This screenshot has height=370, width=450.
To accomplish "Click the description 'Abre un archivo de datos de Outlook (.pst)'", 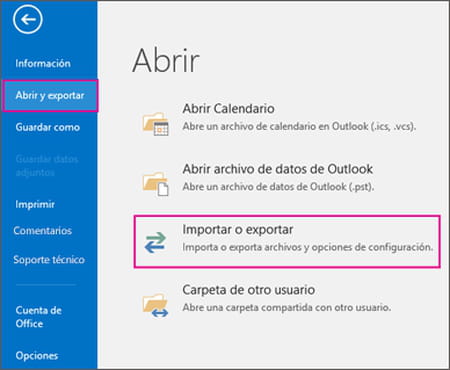I will click(278, 187).
